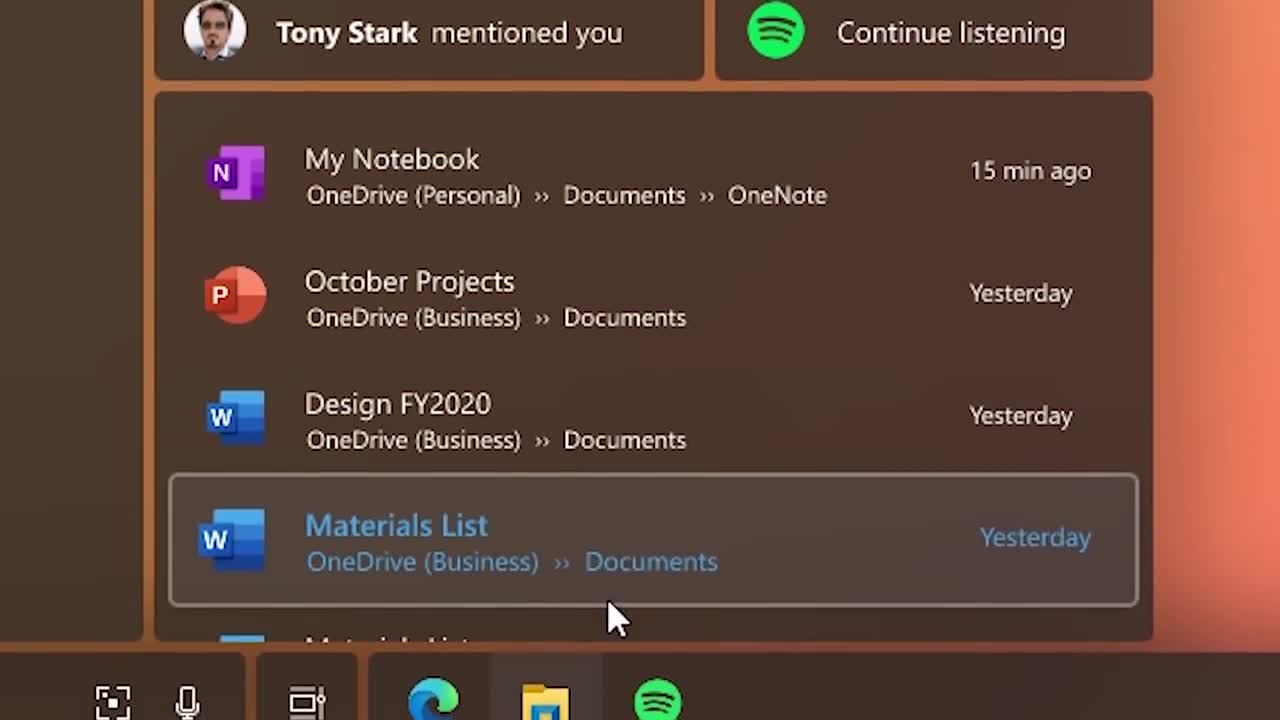Open the Continue listening card
The height and width of the screenshot is (720, 1280).
pos(934,38)
